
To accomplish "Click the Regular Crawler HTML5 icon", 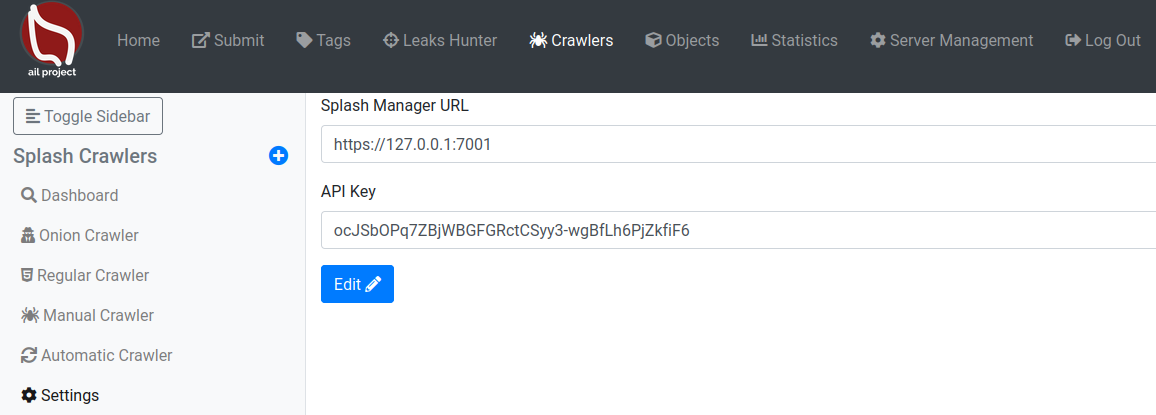I will click(x=27, y=275).
